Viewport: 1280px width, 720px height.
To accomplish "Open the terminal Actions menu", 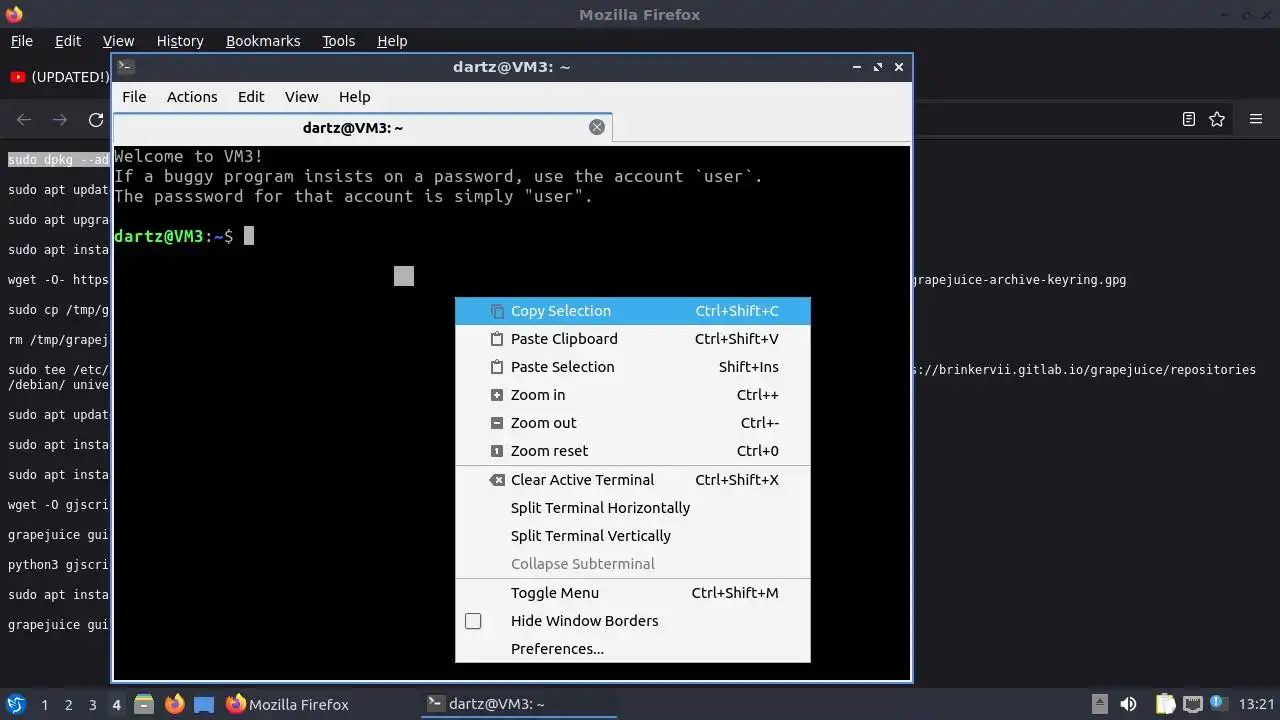I will [x=192, y=97].
